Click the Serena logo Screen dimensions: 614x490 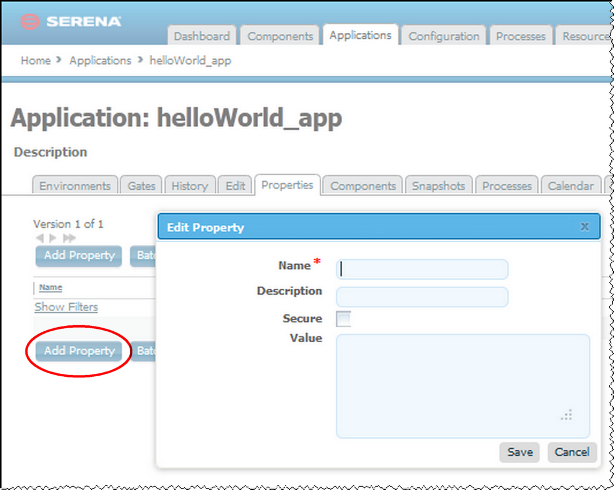70,22
